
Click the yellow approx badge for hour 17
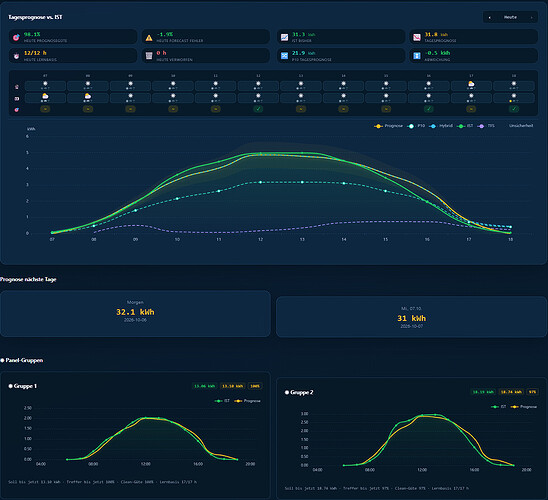pos(471,109)
